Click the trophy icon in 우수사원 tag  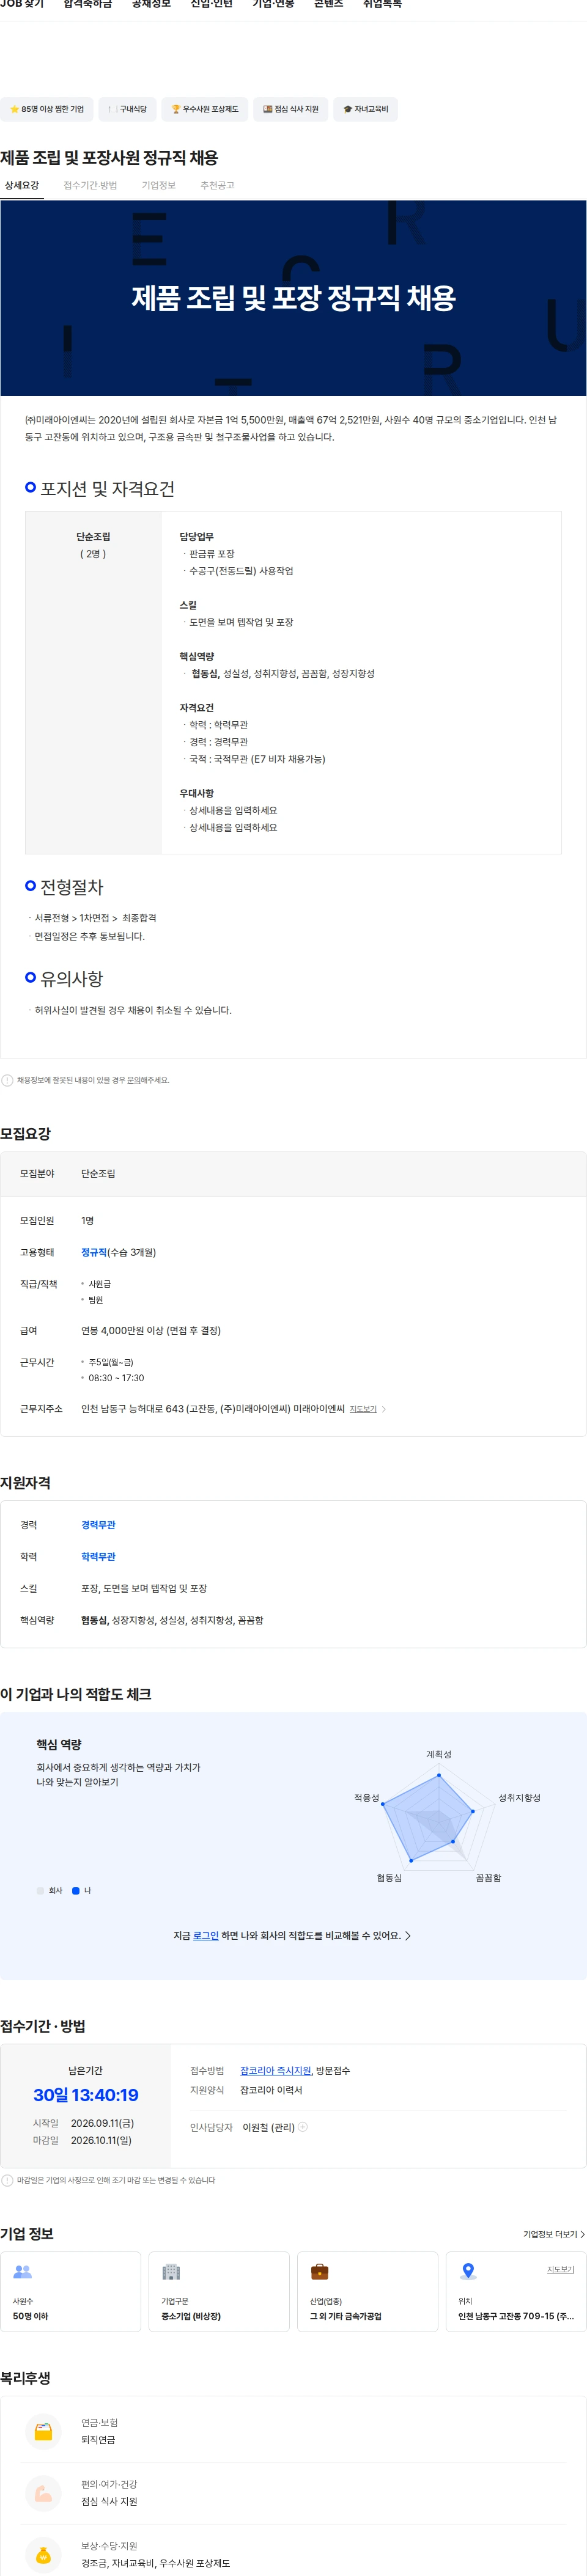[176, 109]
